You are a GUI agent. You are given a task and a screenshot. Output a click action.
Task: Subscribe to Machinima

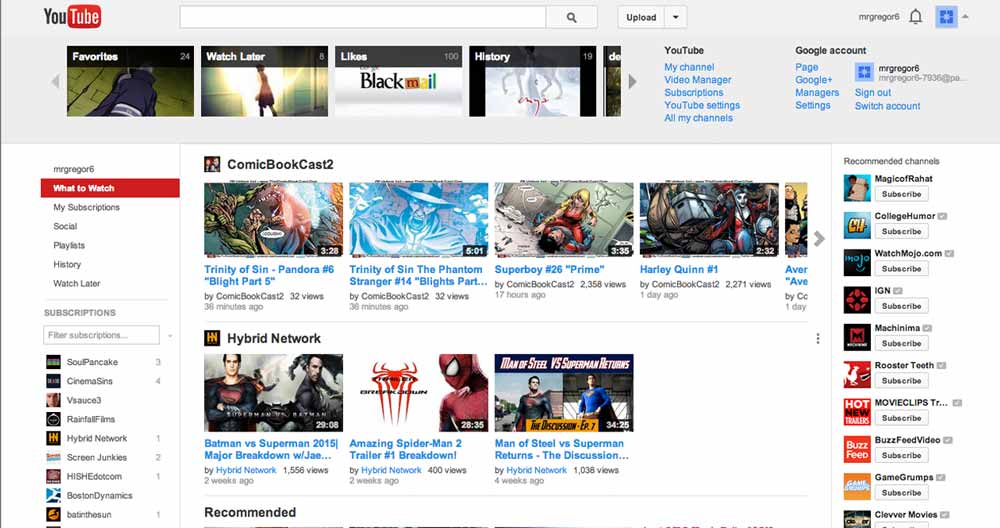coord(901,343)
